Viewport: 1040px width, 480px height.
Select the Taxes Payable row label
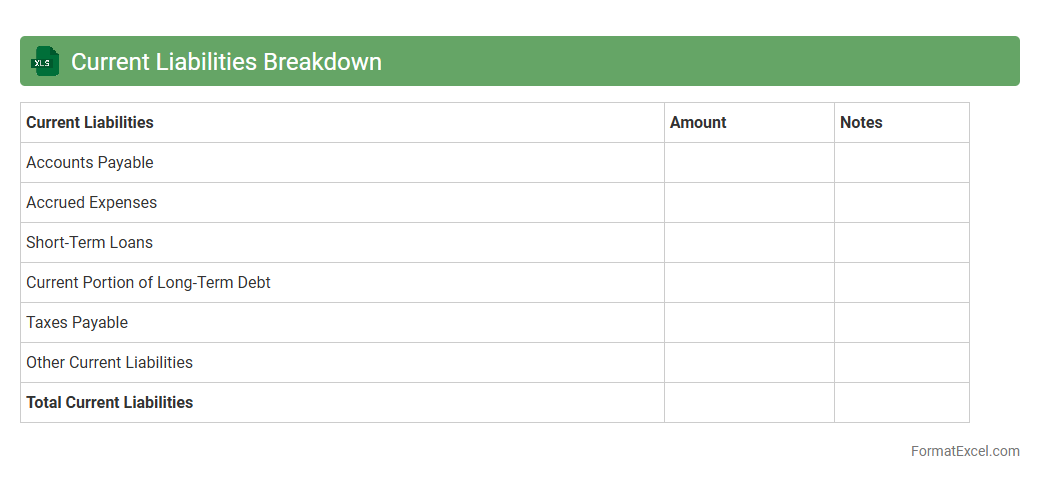(x=77, y=322)
